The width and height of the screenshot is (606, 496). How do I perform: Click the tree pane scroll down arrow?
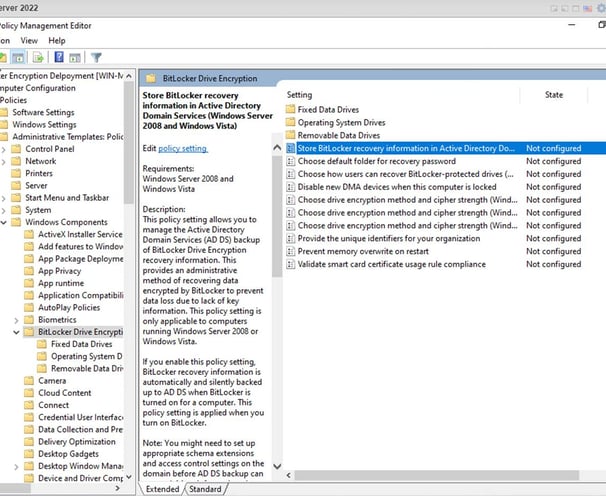(x=129, y=477)
